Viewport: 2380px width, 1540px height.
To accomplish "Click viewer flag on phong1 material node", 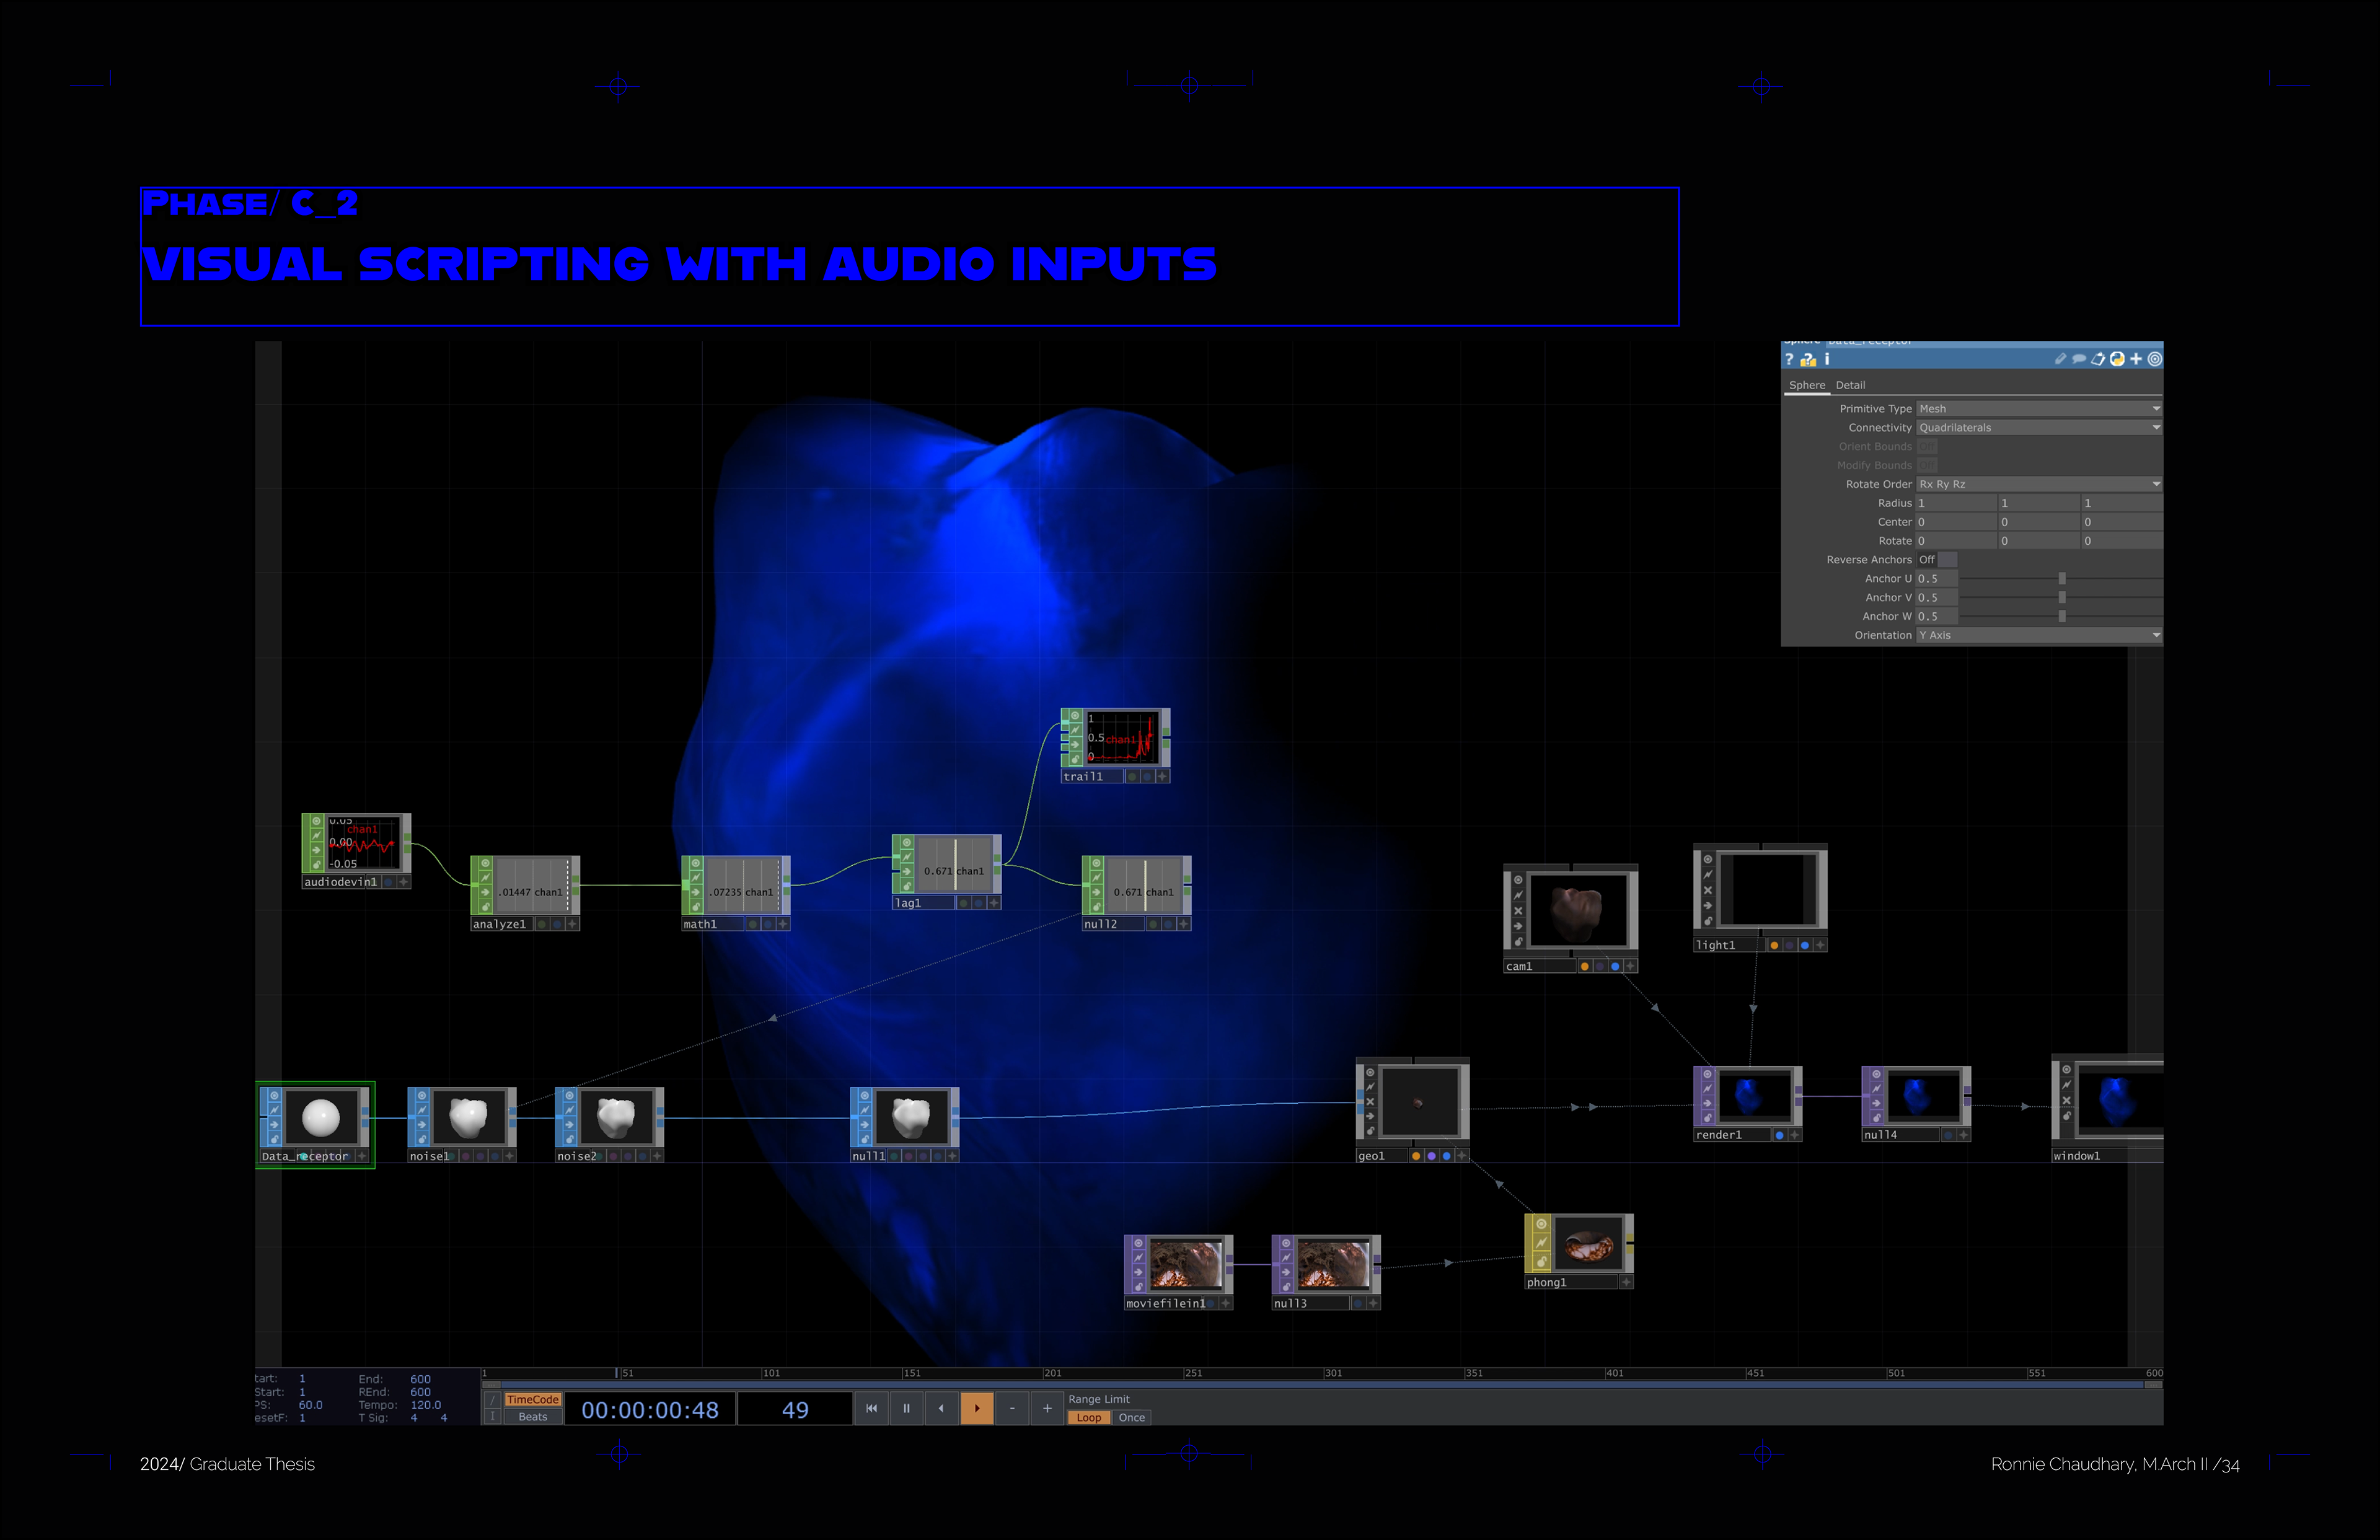I will click(1541, 1224).
